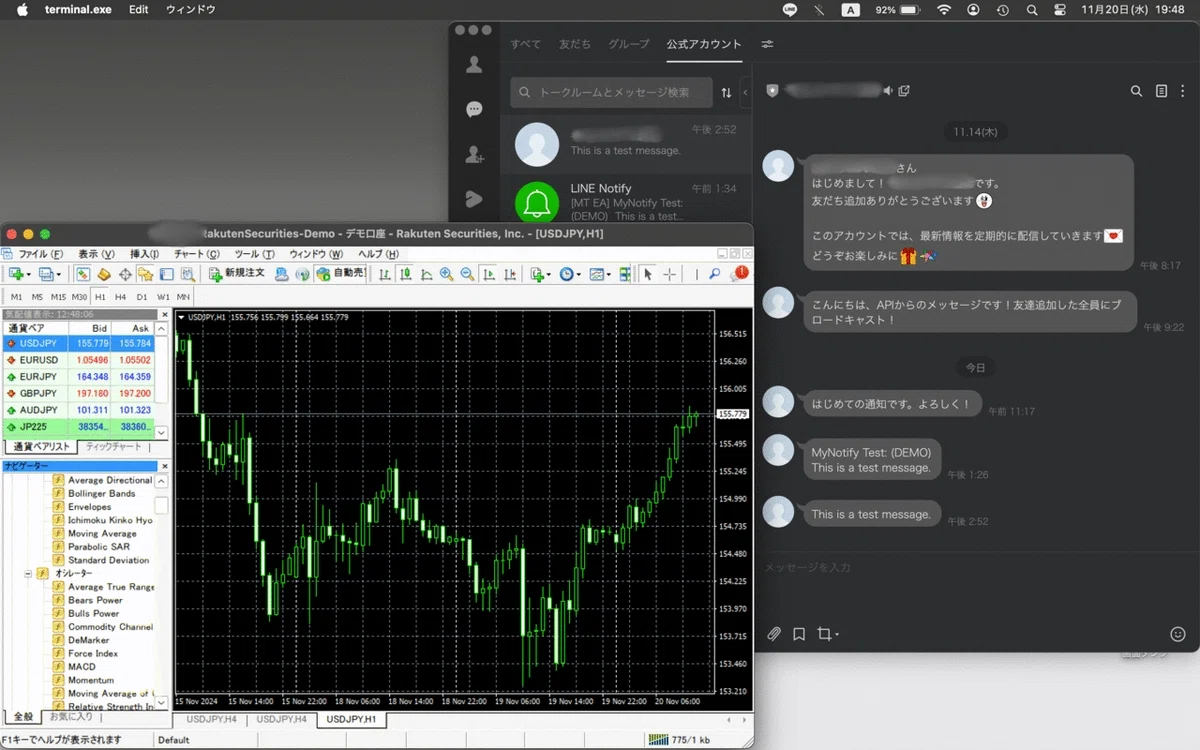The width and height of the screenshot is (1200, 750).
Task: Open the ファイル(F) menu
Action: (x=41, y=254)
